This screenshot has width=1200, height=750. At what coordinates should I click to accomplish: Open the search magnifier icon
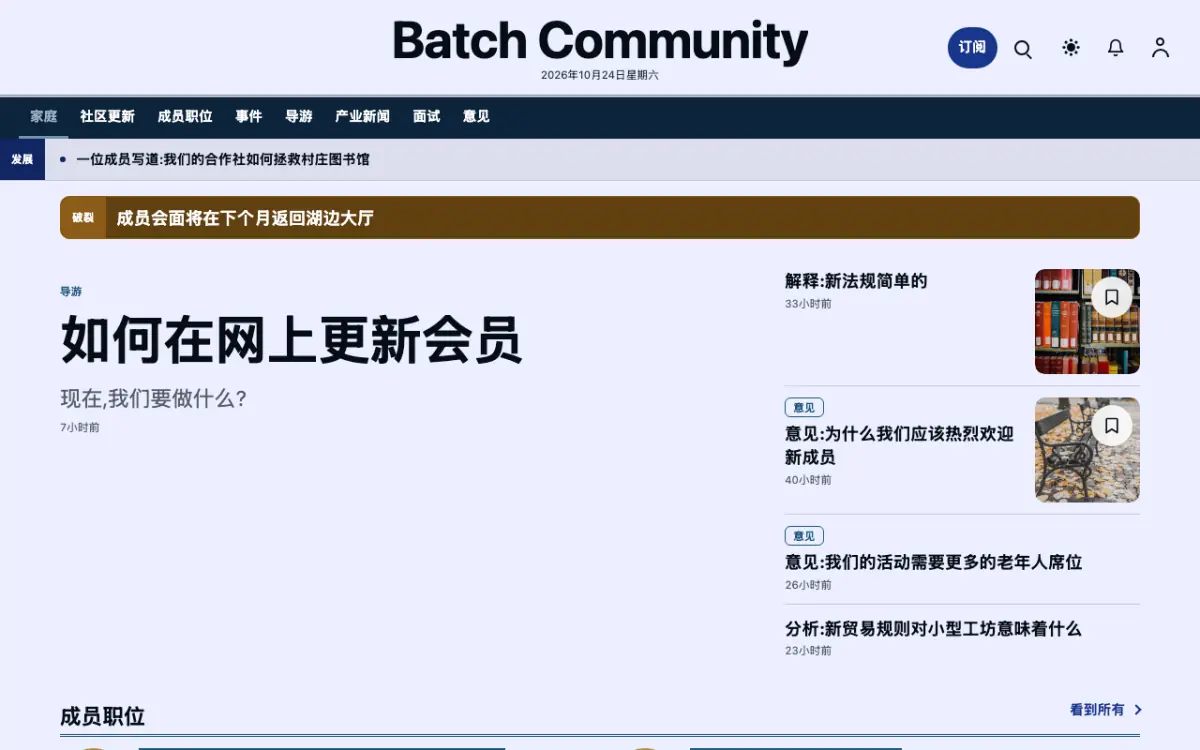click(1023, 48)
